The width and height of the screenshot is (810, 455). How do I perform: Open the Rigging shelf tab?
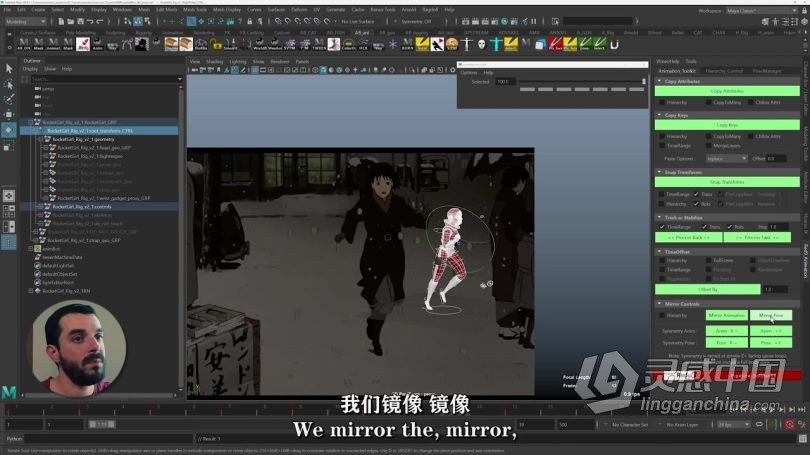point(144,33)
